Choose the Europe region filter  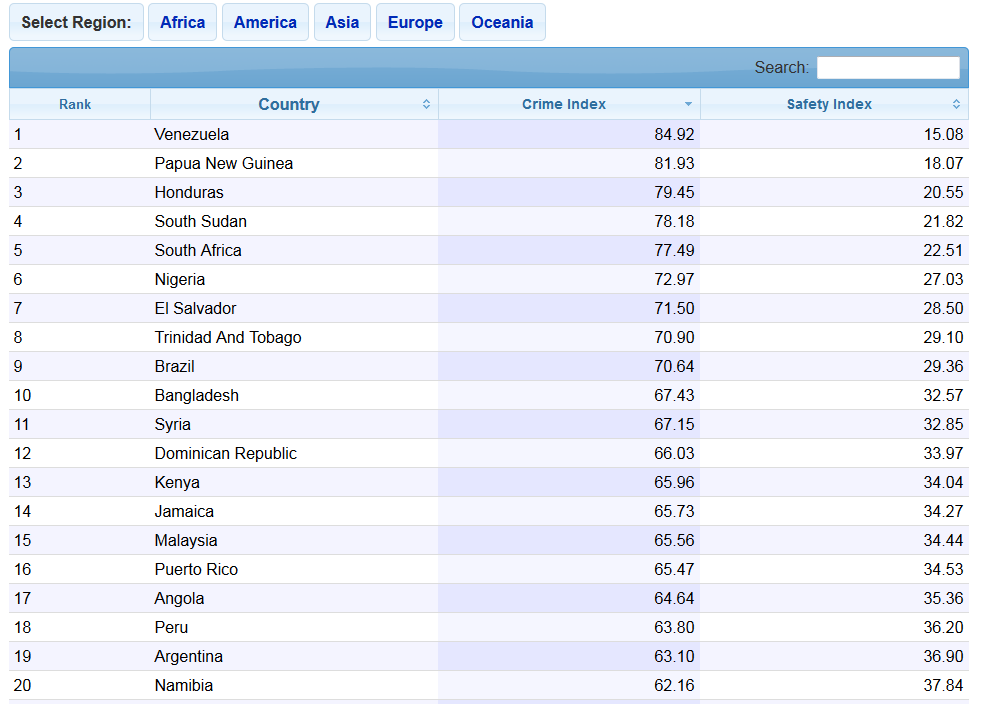tap(415, 22)
